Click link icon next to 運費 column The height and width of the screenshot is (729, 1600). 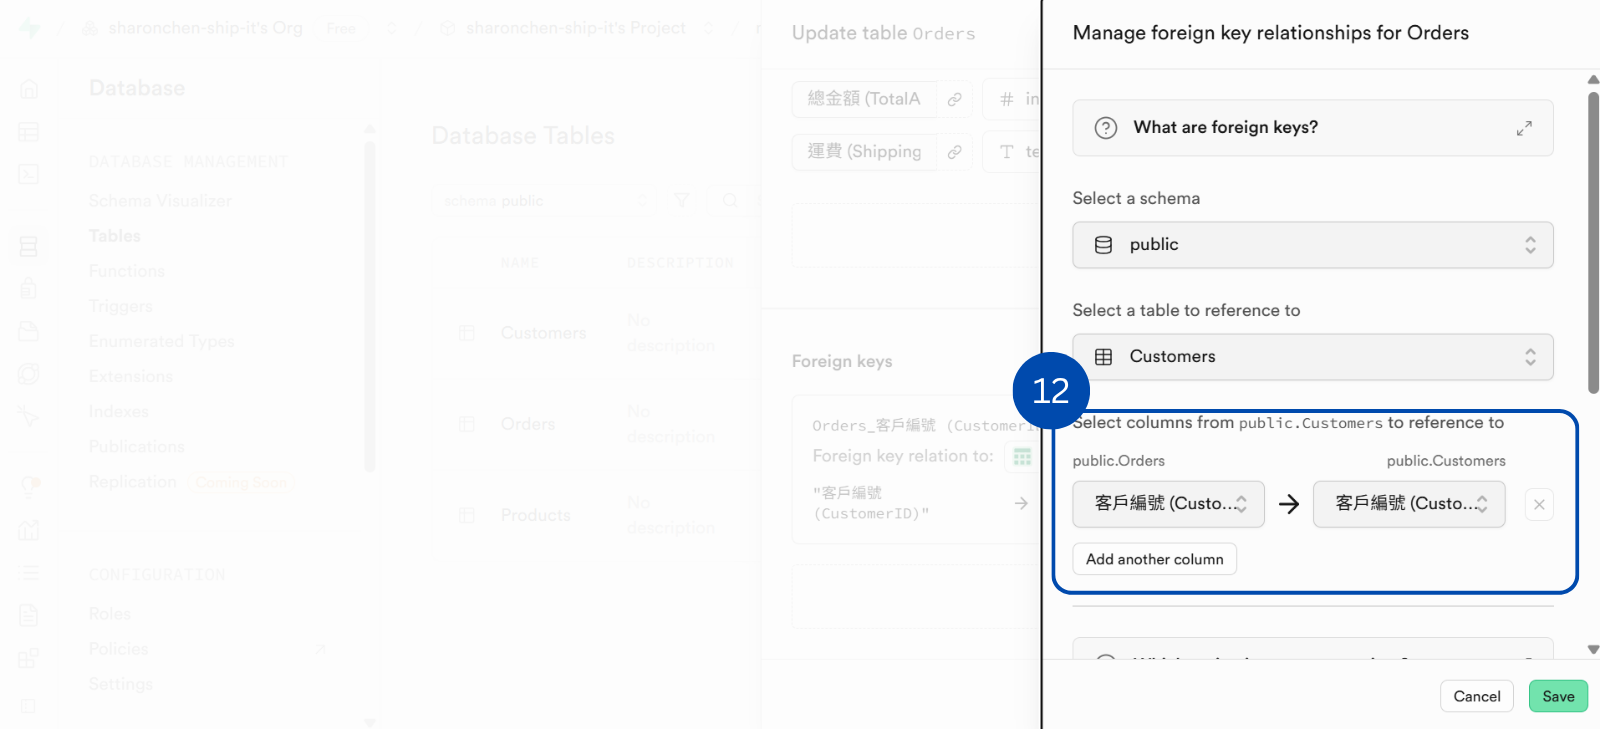(x=955, y=152)
